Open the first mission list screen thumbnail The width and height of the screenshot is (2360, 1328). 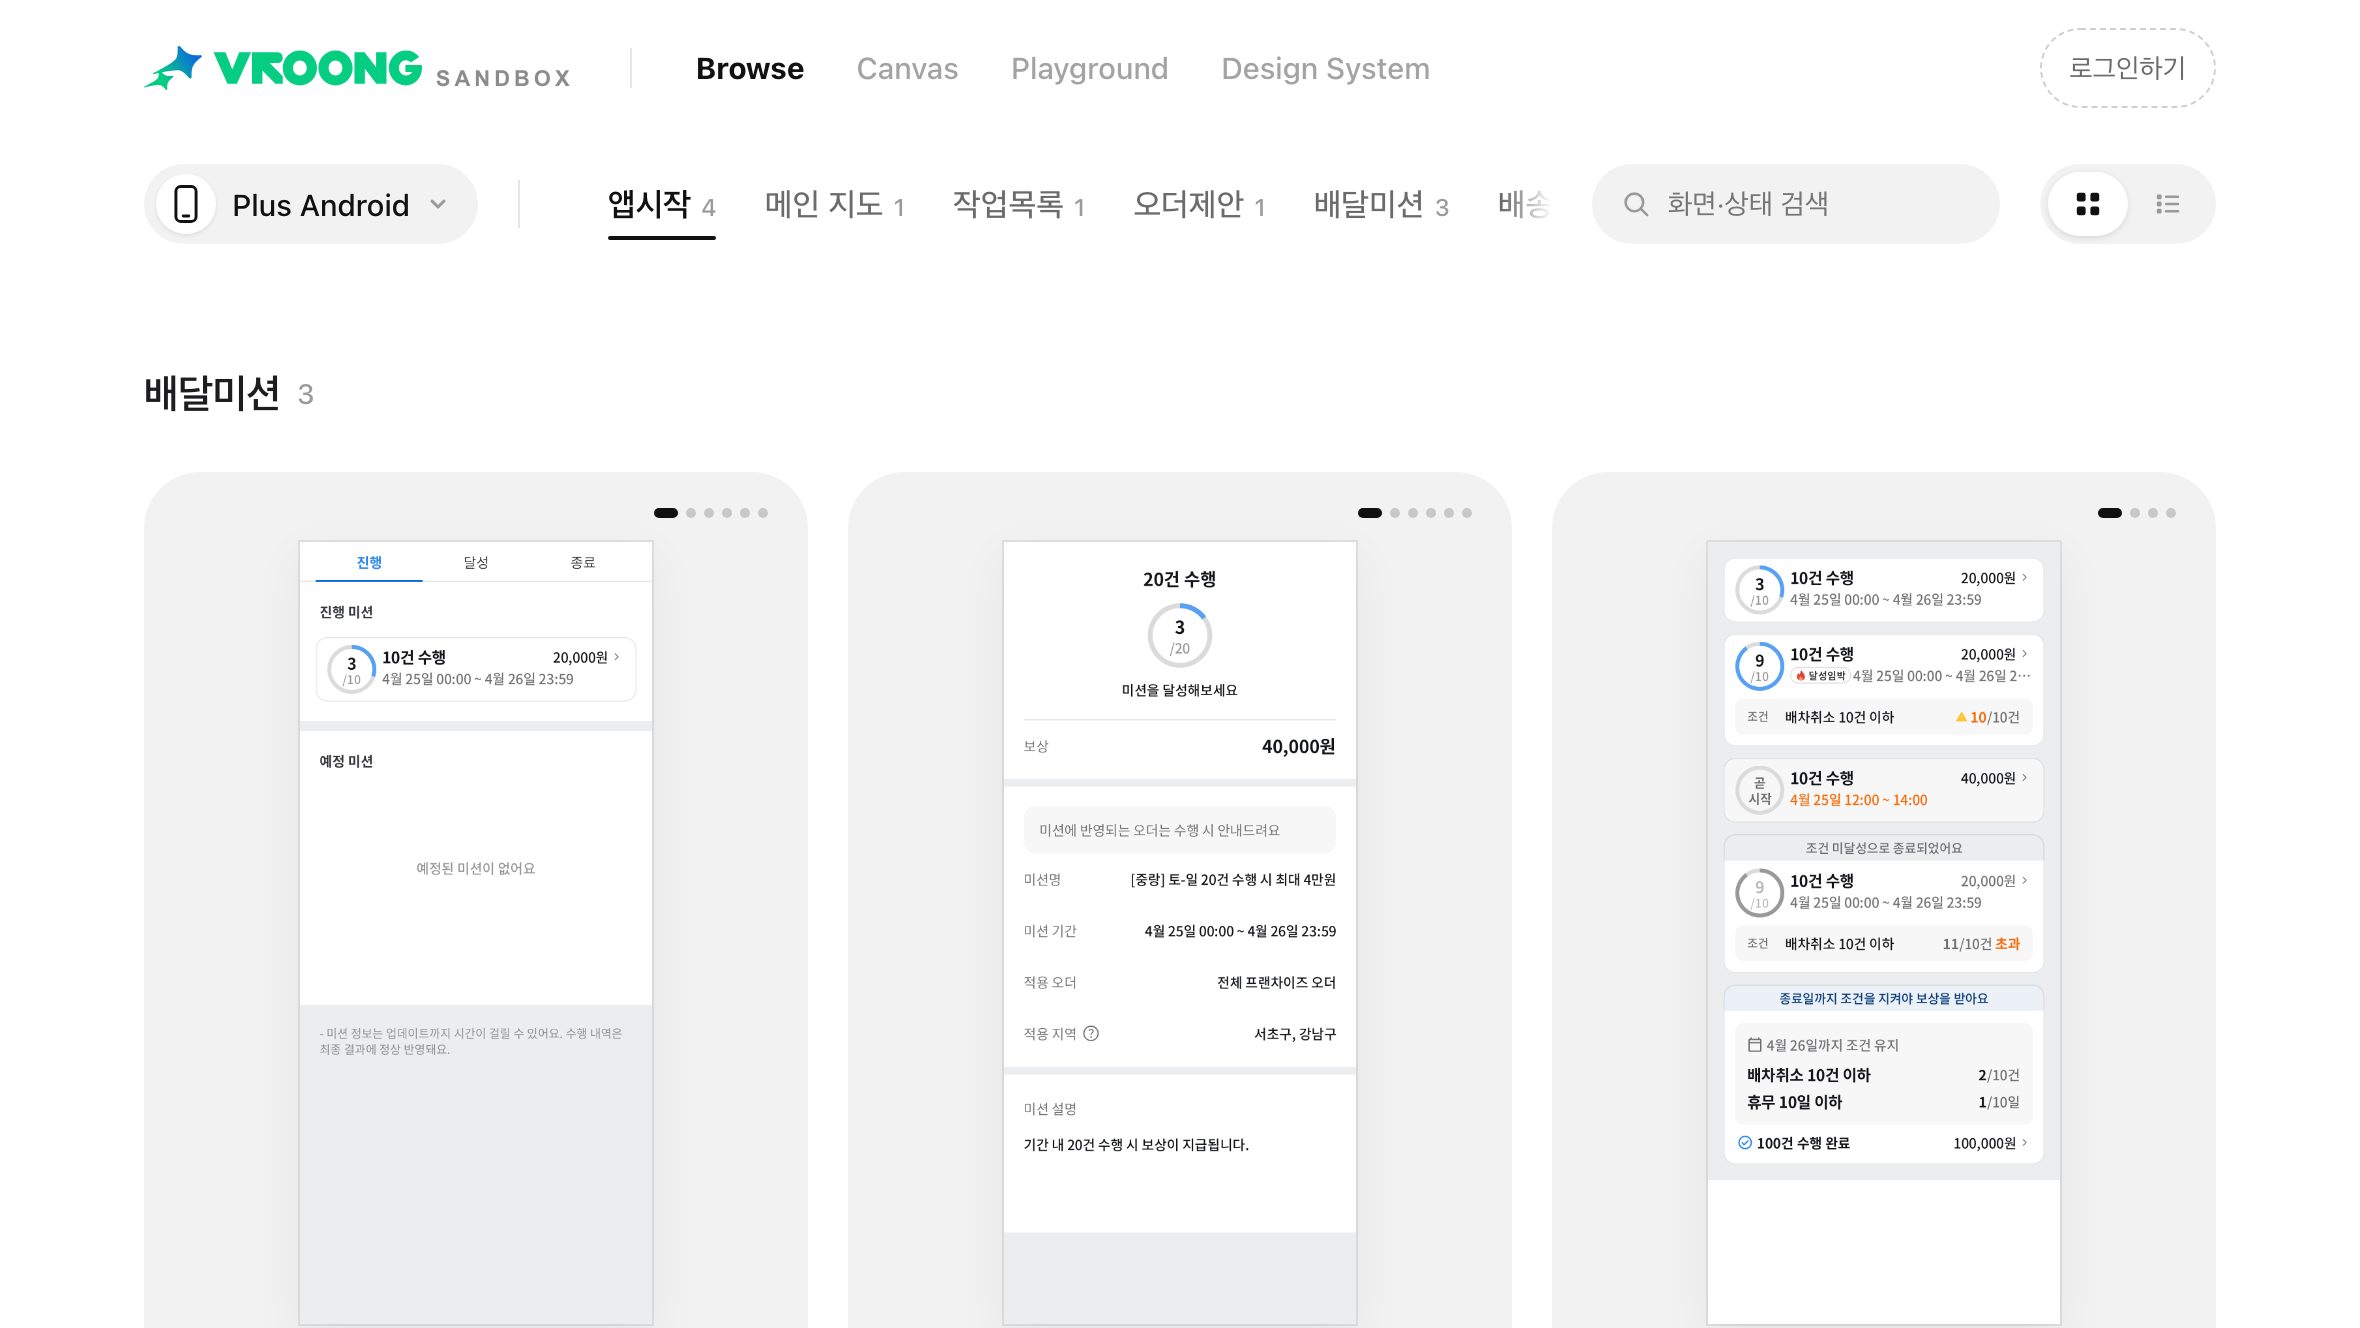click(476, 934)
